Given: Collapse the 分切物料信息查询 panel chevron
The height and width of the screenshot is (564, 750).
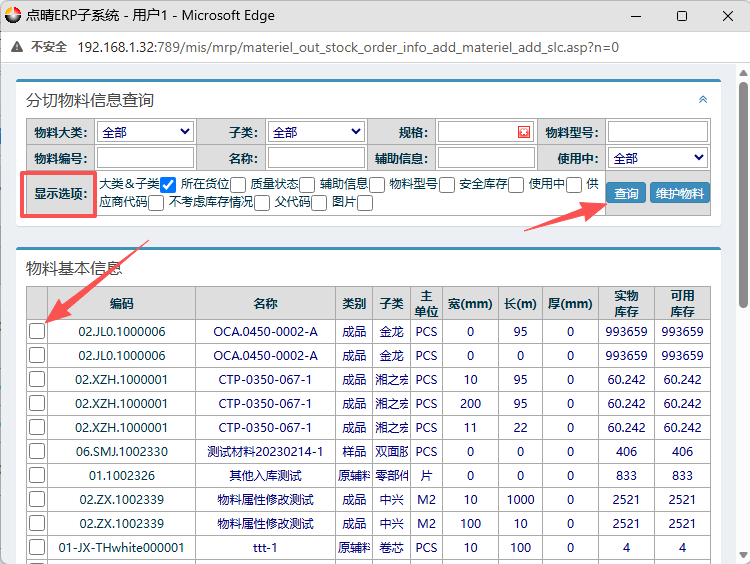Looking at the screenshot, I should pos(703,100).
